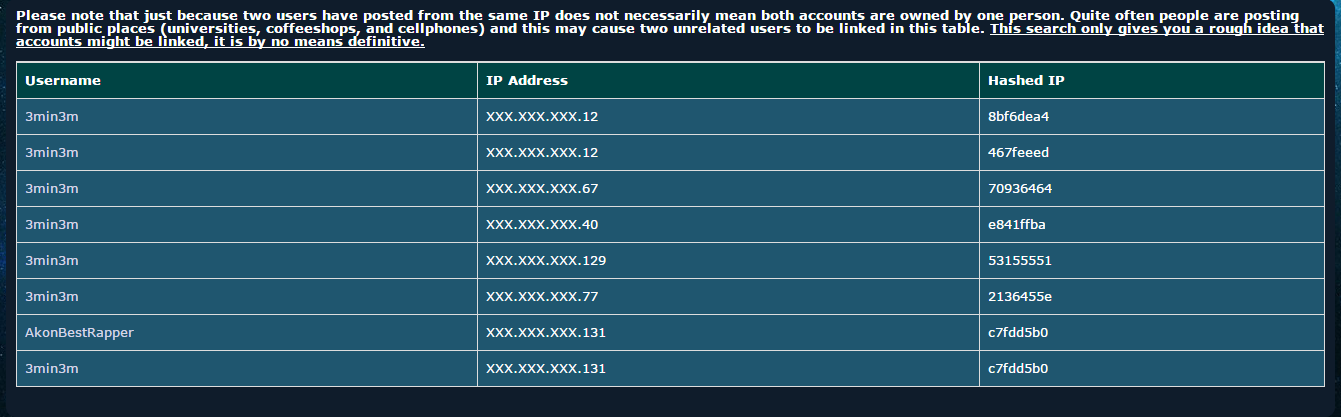The image size is (1341, 417).
Task: Click the c7fdd5b0 hash in AkonBestRapper's row
Action: click(x=1018, y=332)
